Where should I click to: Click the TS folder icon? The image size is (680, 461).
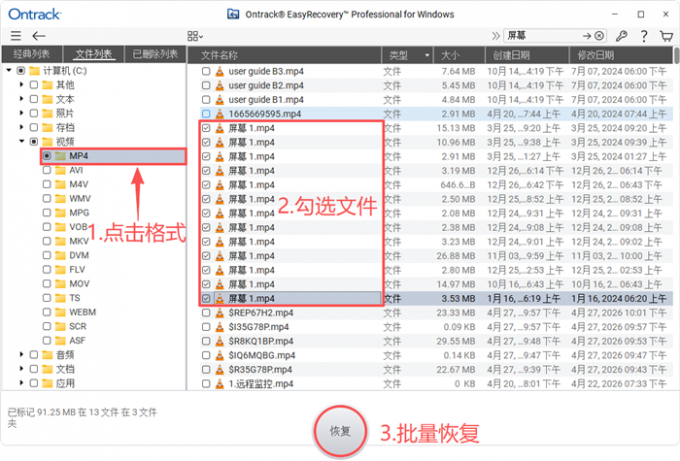(60, 298)
